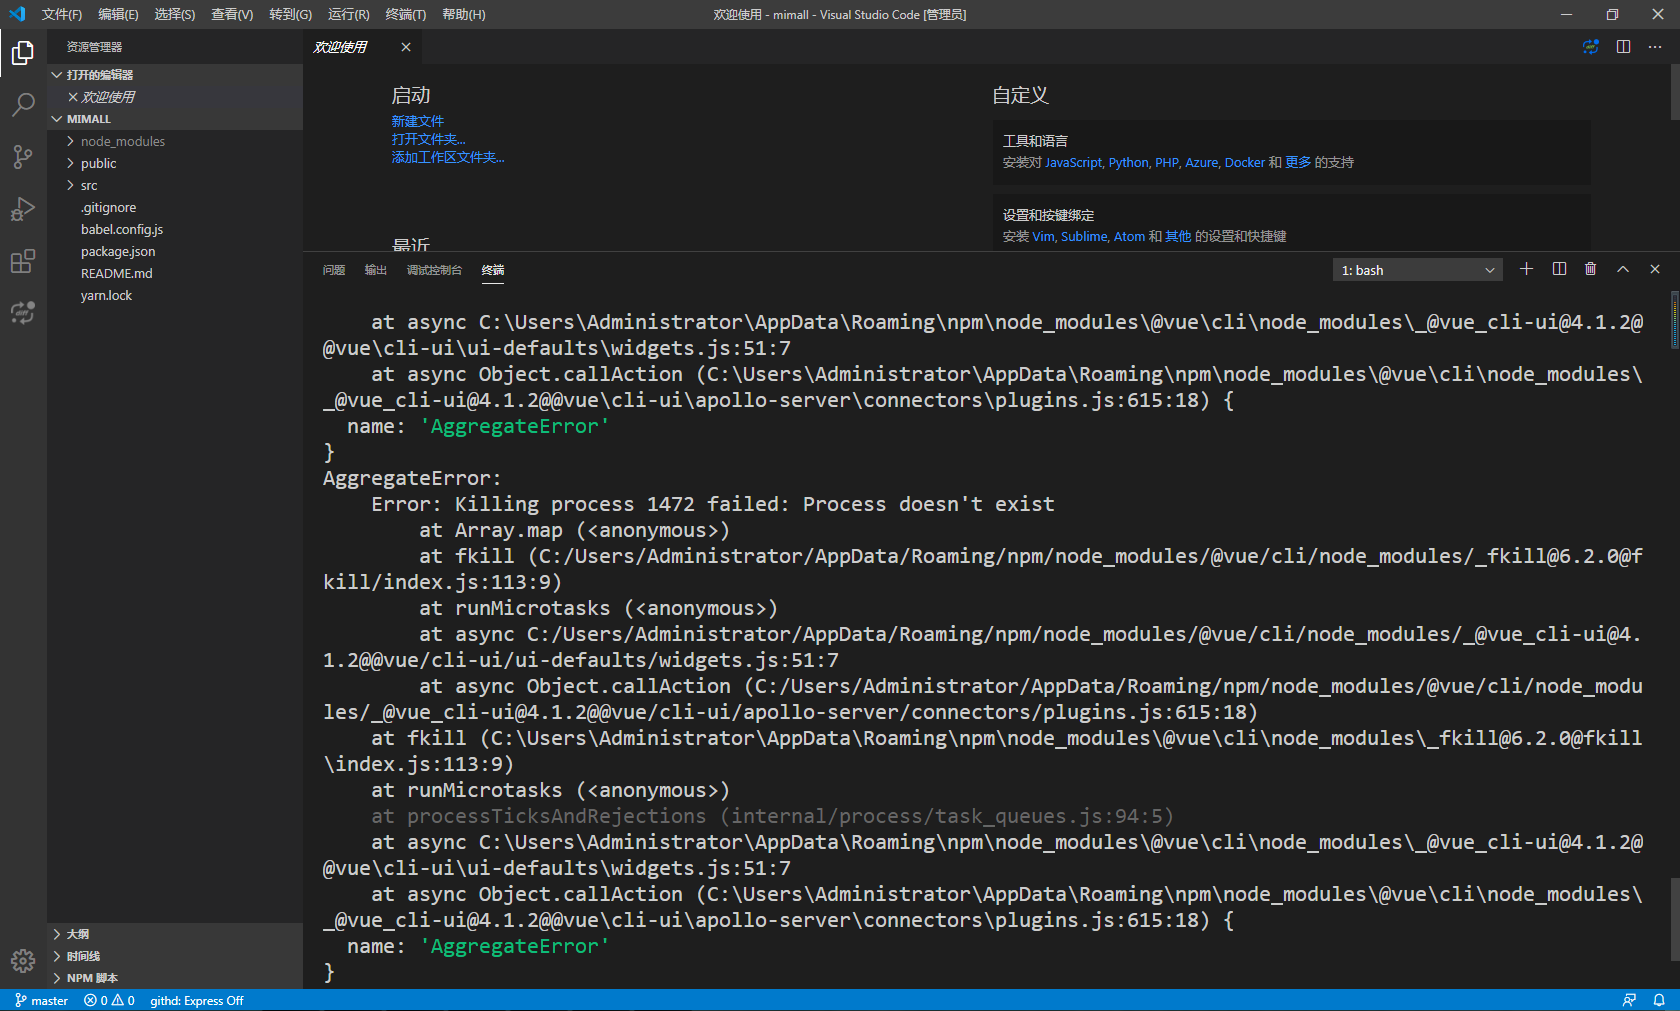1680x1011 pixels.
Task: Switch to the 调试控制台 panel tab
Action: coord(434,270)
